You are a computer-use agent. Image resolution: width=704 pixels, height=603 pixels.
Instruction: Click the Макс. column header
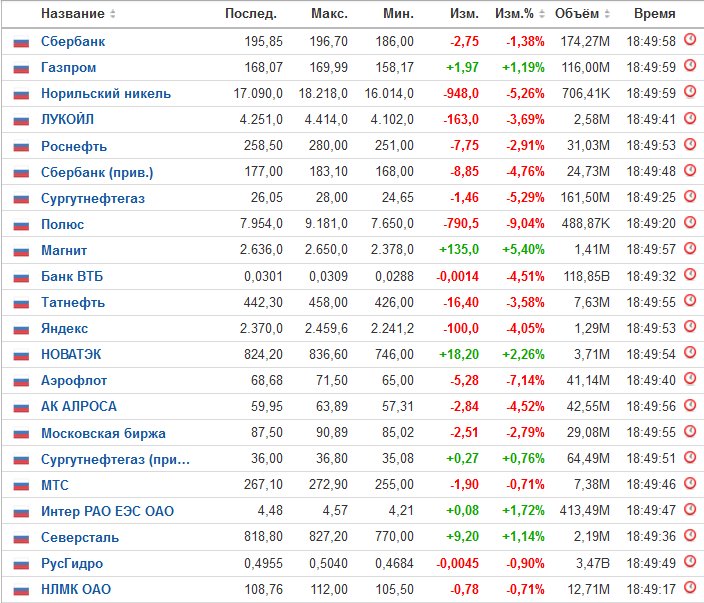329,14
